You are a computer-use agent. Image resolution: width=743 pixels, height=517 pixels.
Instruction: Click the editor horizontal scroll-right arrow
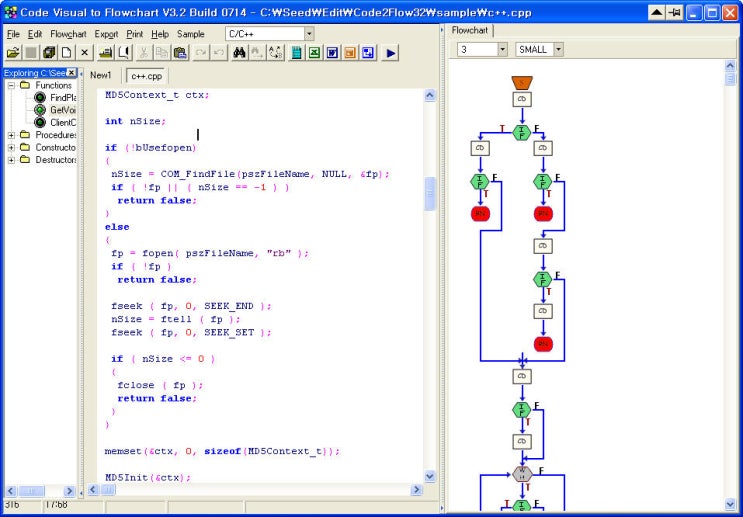pyautogui.click(x=417, y=490)
